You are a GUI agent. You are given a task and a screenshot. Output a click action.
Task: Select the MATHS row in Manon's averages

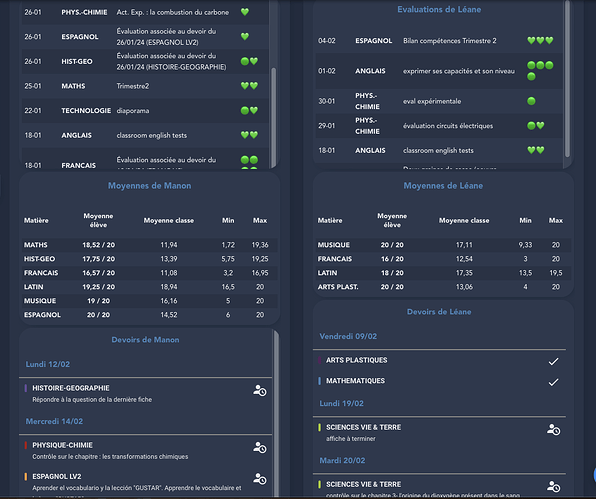[149, 245]
